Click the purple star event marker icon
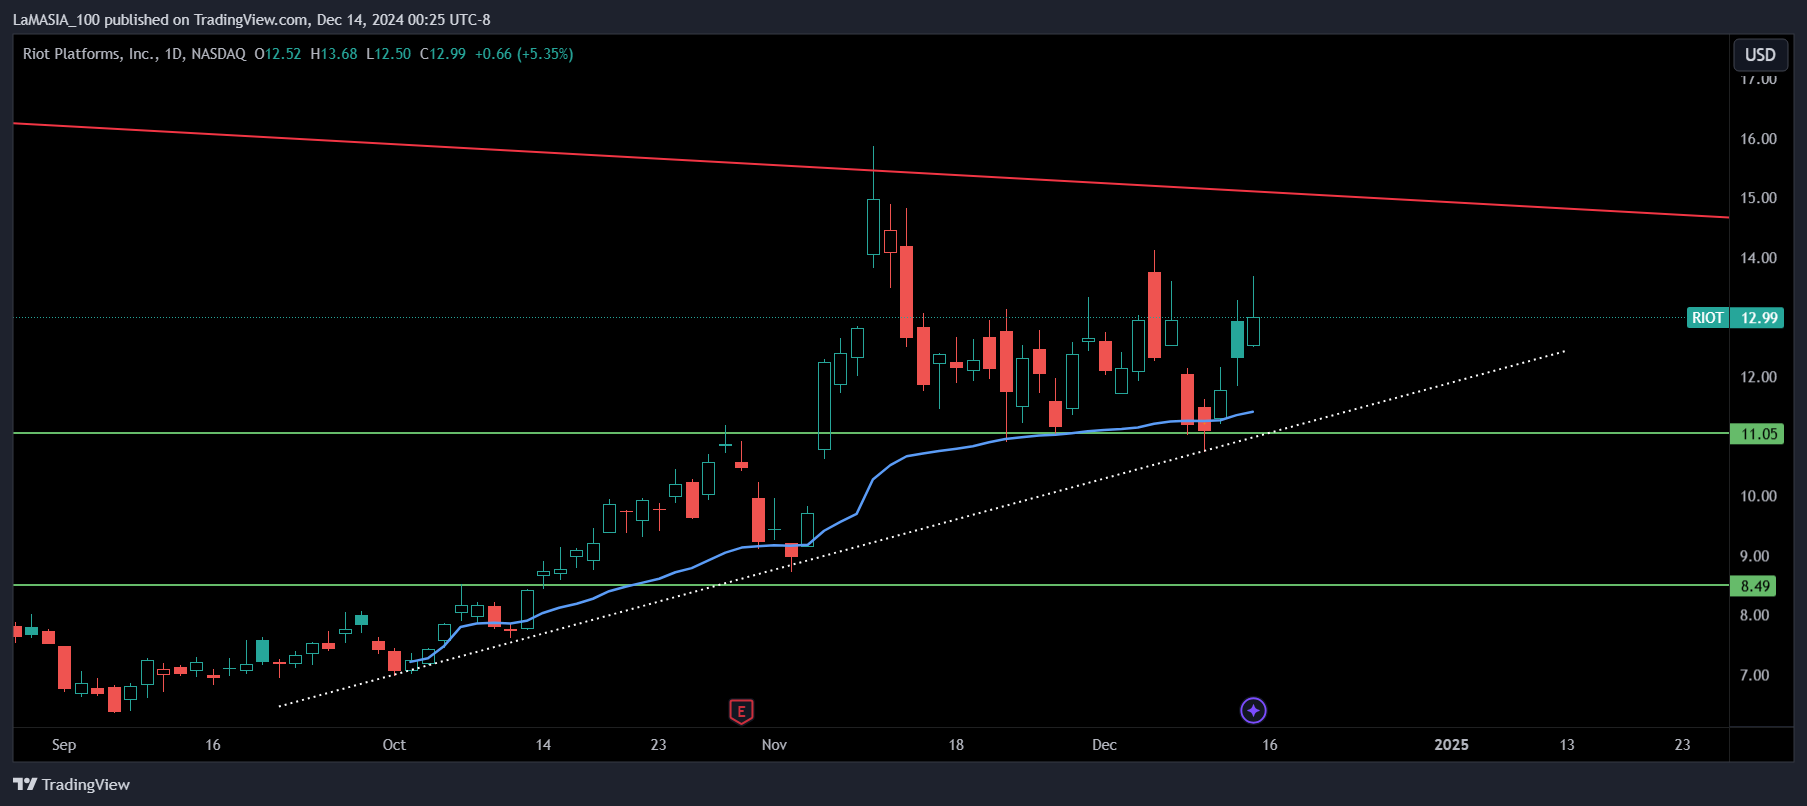The height and width of the screenshot is (806, 1807). 1253,710
